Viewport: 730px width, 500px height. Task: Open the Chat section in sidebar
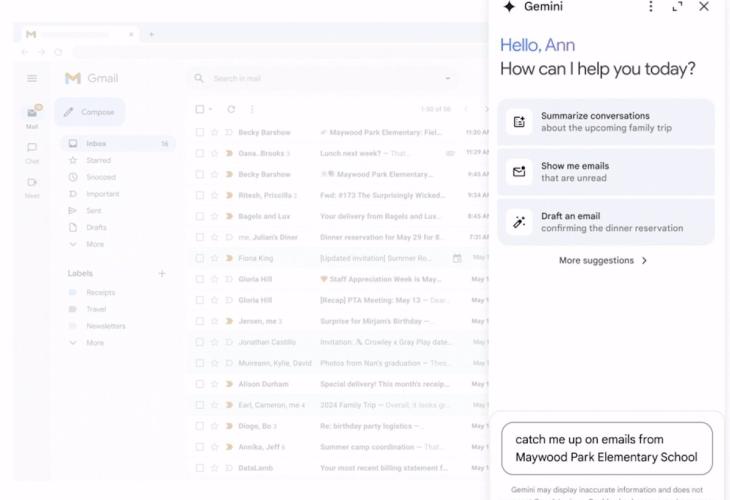click(32, 152)
